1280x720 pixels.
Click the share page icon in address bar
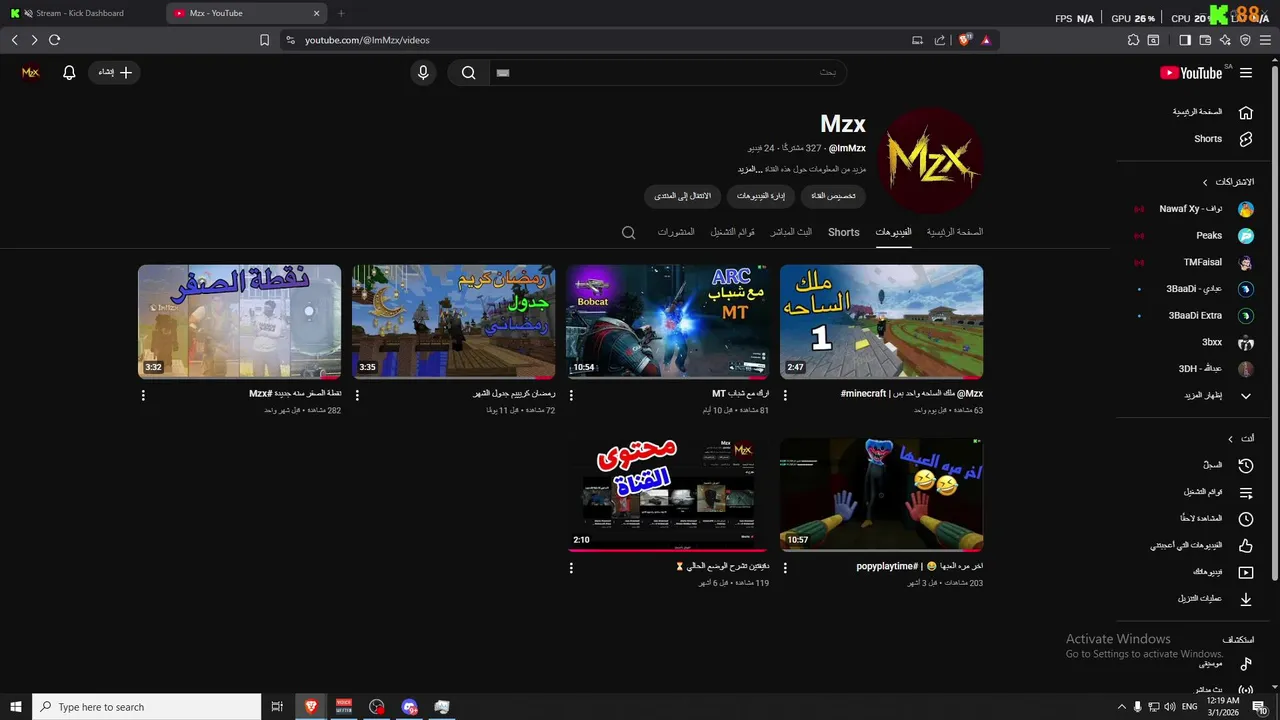[940, 40]
